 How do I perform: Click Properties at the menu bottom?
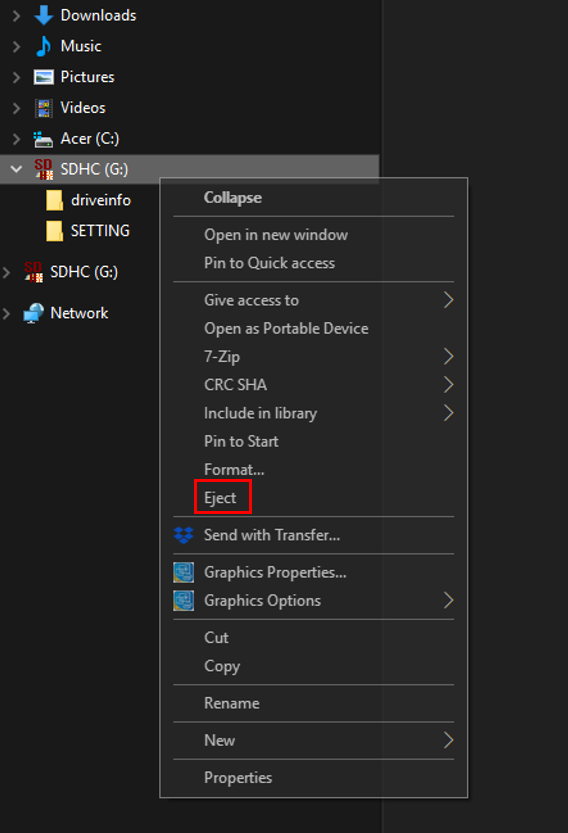(x=238, y=778)
